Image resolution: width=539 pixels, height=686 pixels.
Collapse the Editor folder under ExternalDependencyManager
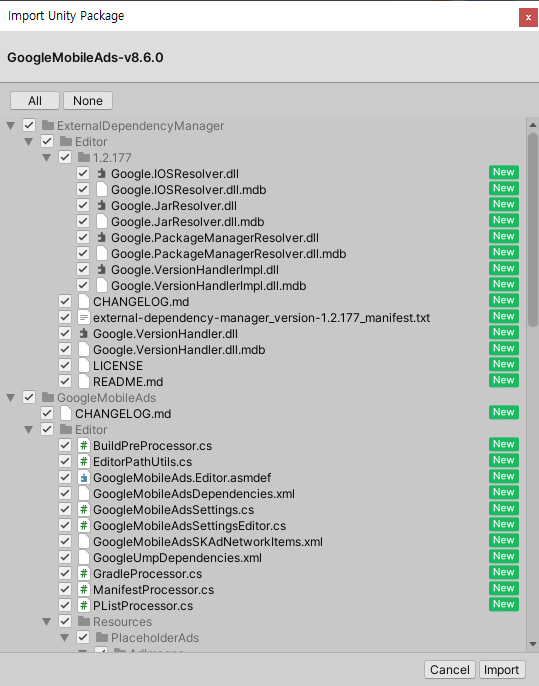click(x=29, y=142)
